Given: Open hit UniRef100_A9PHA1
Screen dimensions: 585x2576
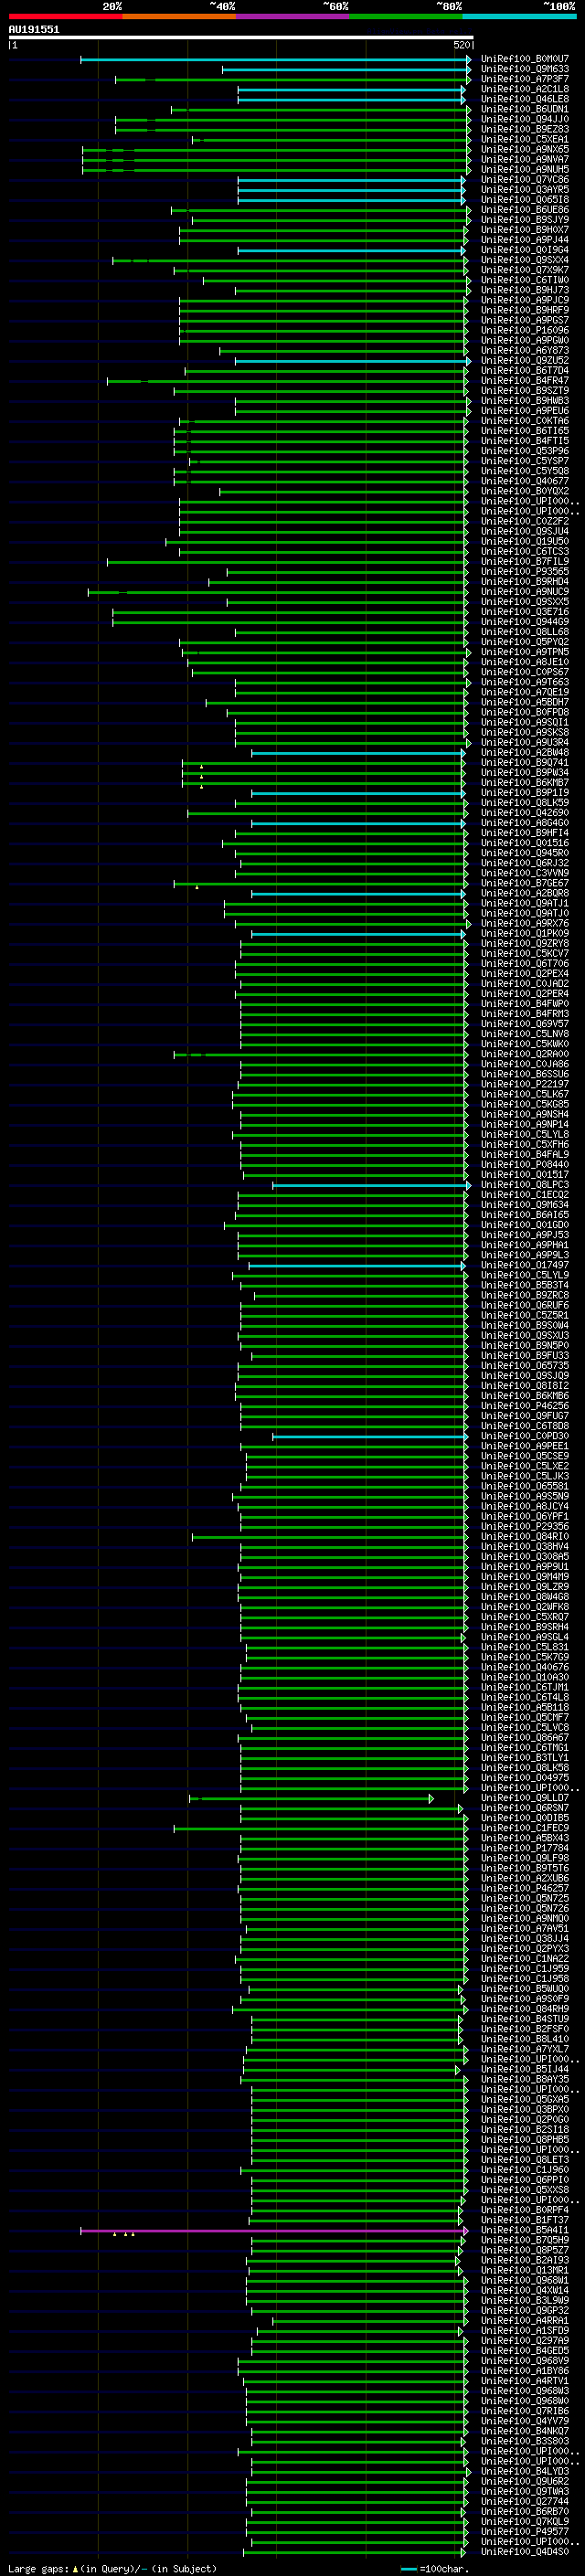Looking at the screenshot, I should tap(525, 1245).
